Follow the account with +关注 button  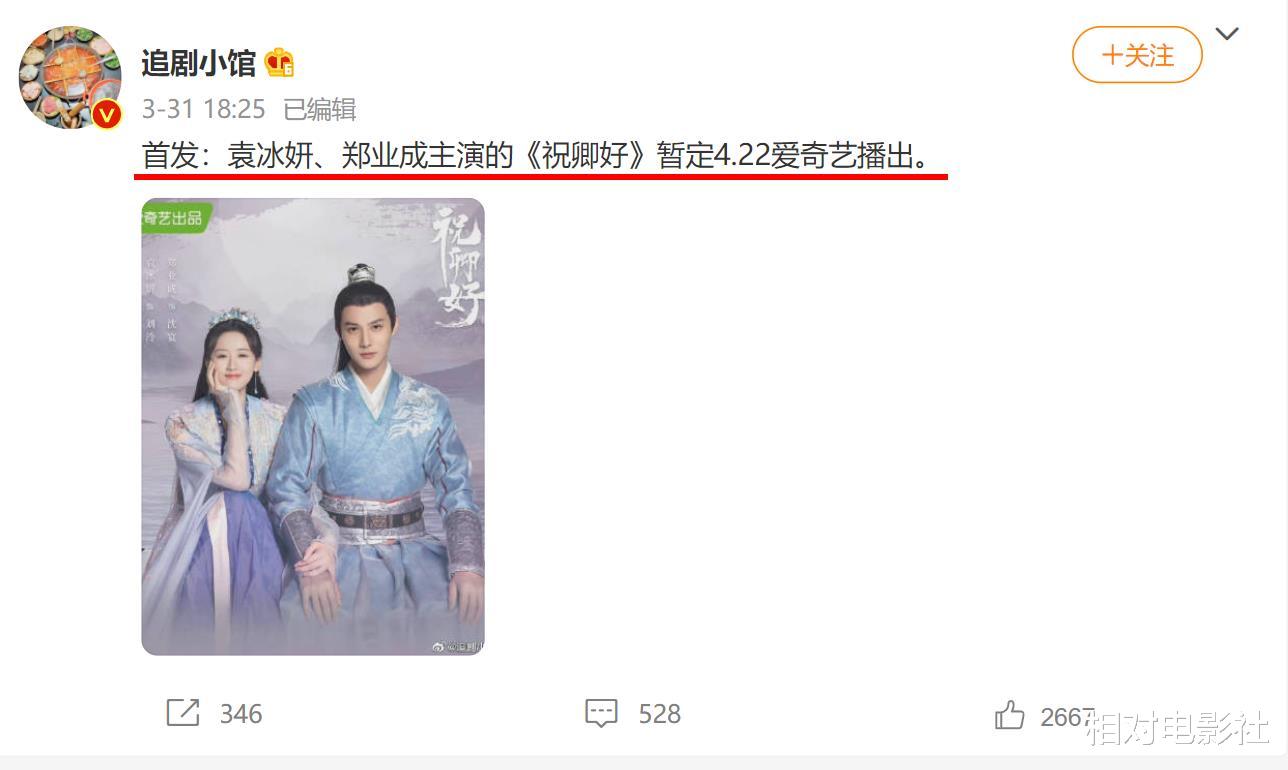[x=1137, y=55]
